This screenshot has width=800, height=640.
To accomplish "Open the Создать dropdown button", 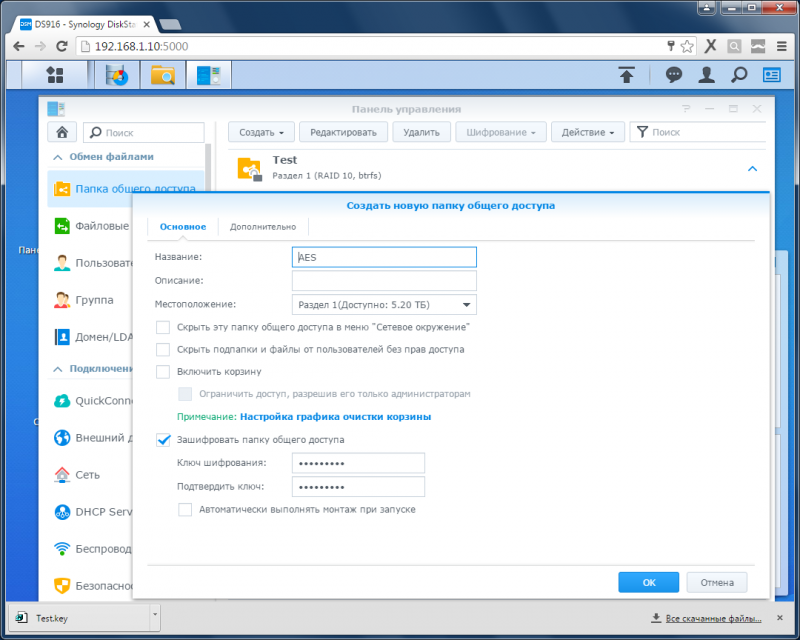I will tap(261, 132).
